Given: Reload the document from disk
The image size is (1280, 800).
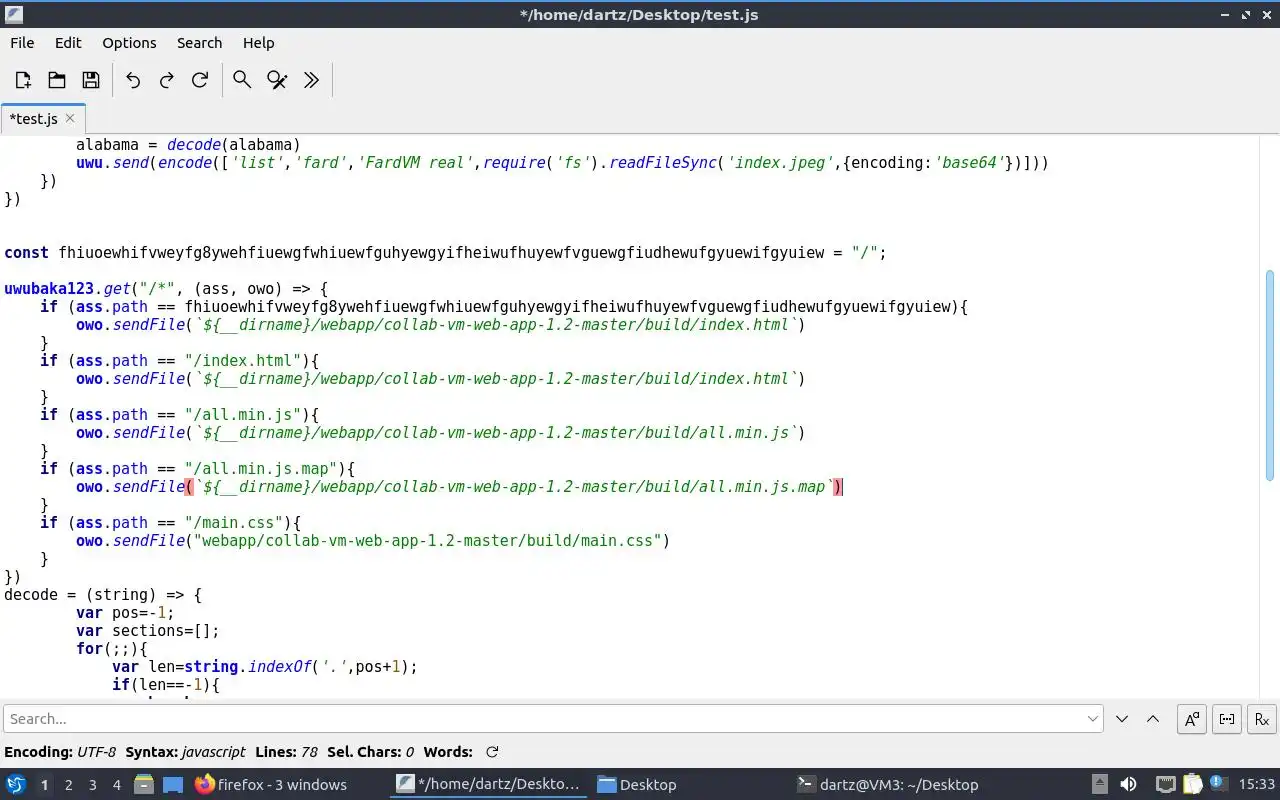Looking at the screenshot, I should pyautogui.click(x=200, y=80).
